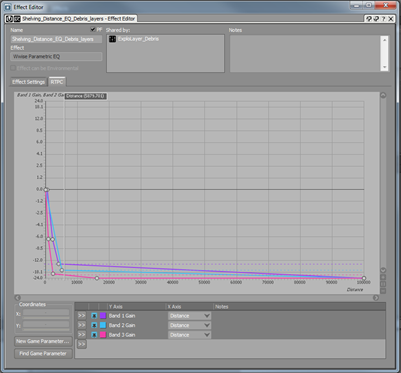
Task: Click the graph scroll-up arrow at top right
Action: pyautogui.click(x=383, y=95)
